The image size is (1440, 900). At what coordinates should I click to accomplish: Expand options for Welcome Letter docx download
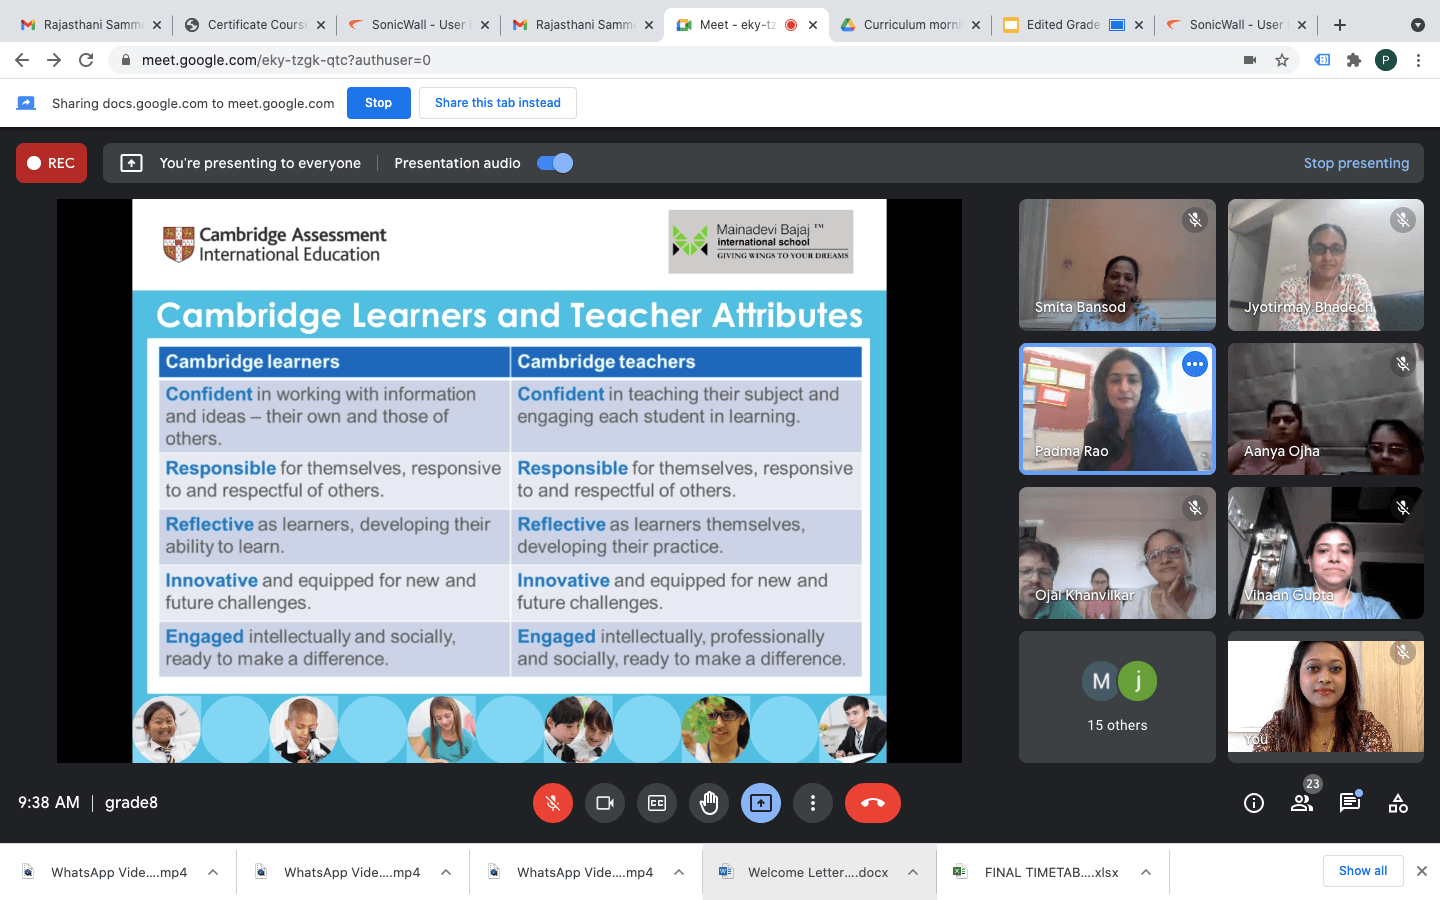pyautogui.click(x=913, y=872)
